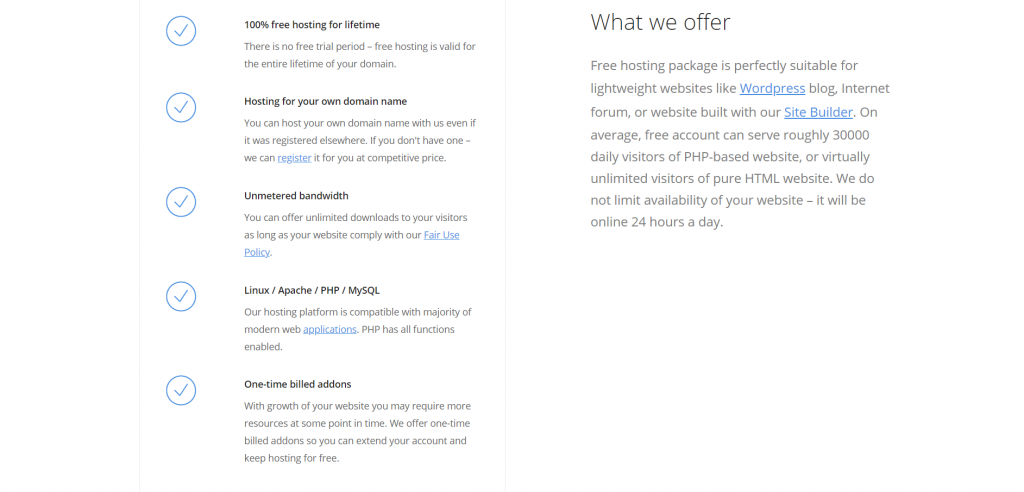Screen dimensions: 1024x492
Task: Click checkmark icon beside One-time billed addons
Action: click(181, 390)
